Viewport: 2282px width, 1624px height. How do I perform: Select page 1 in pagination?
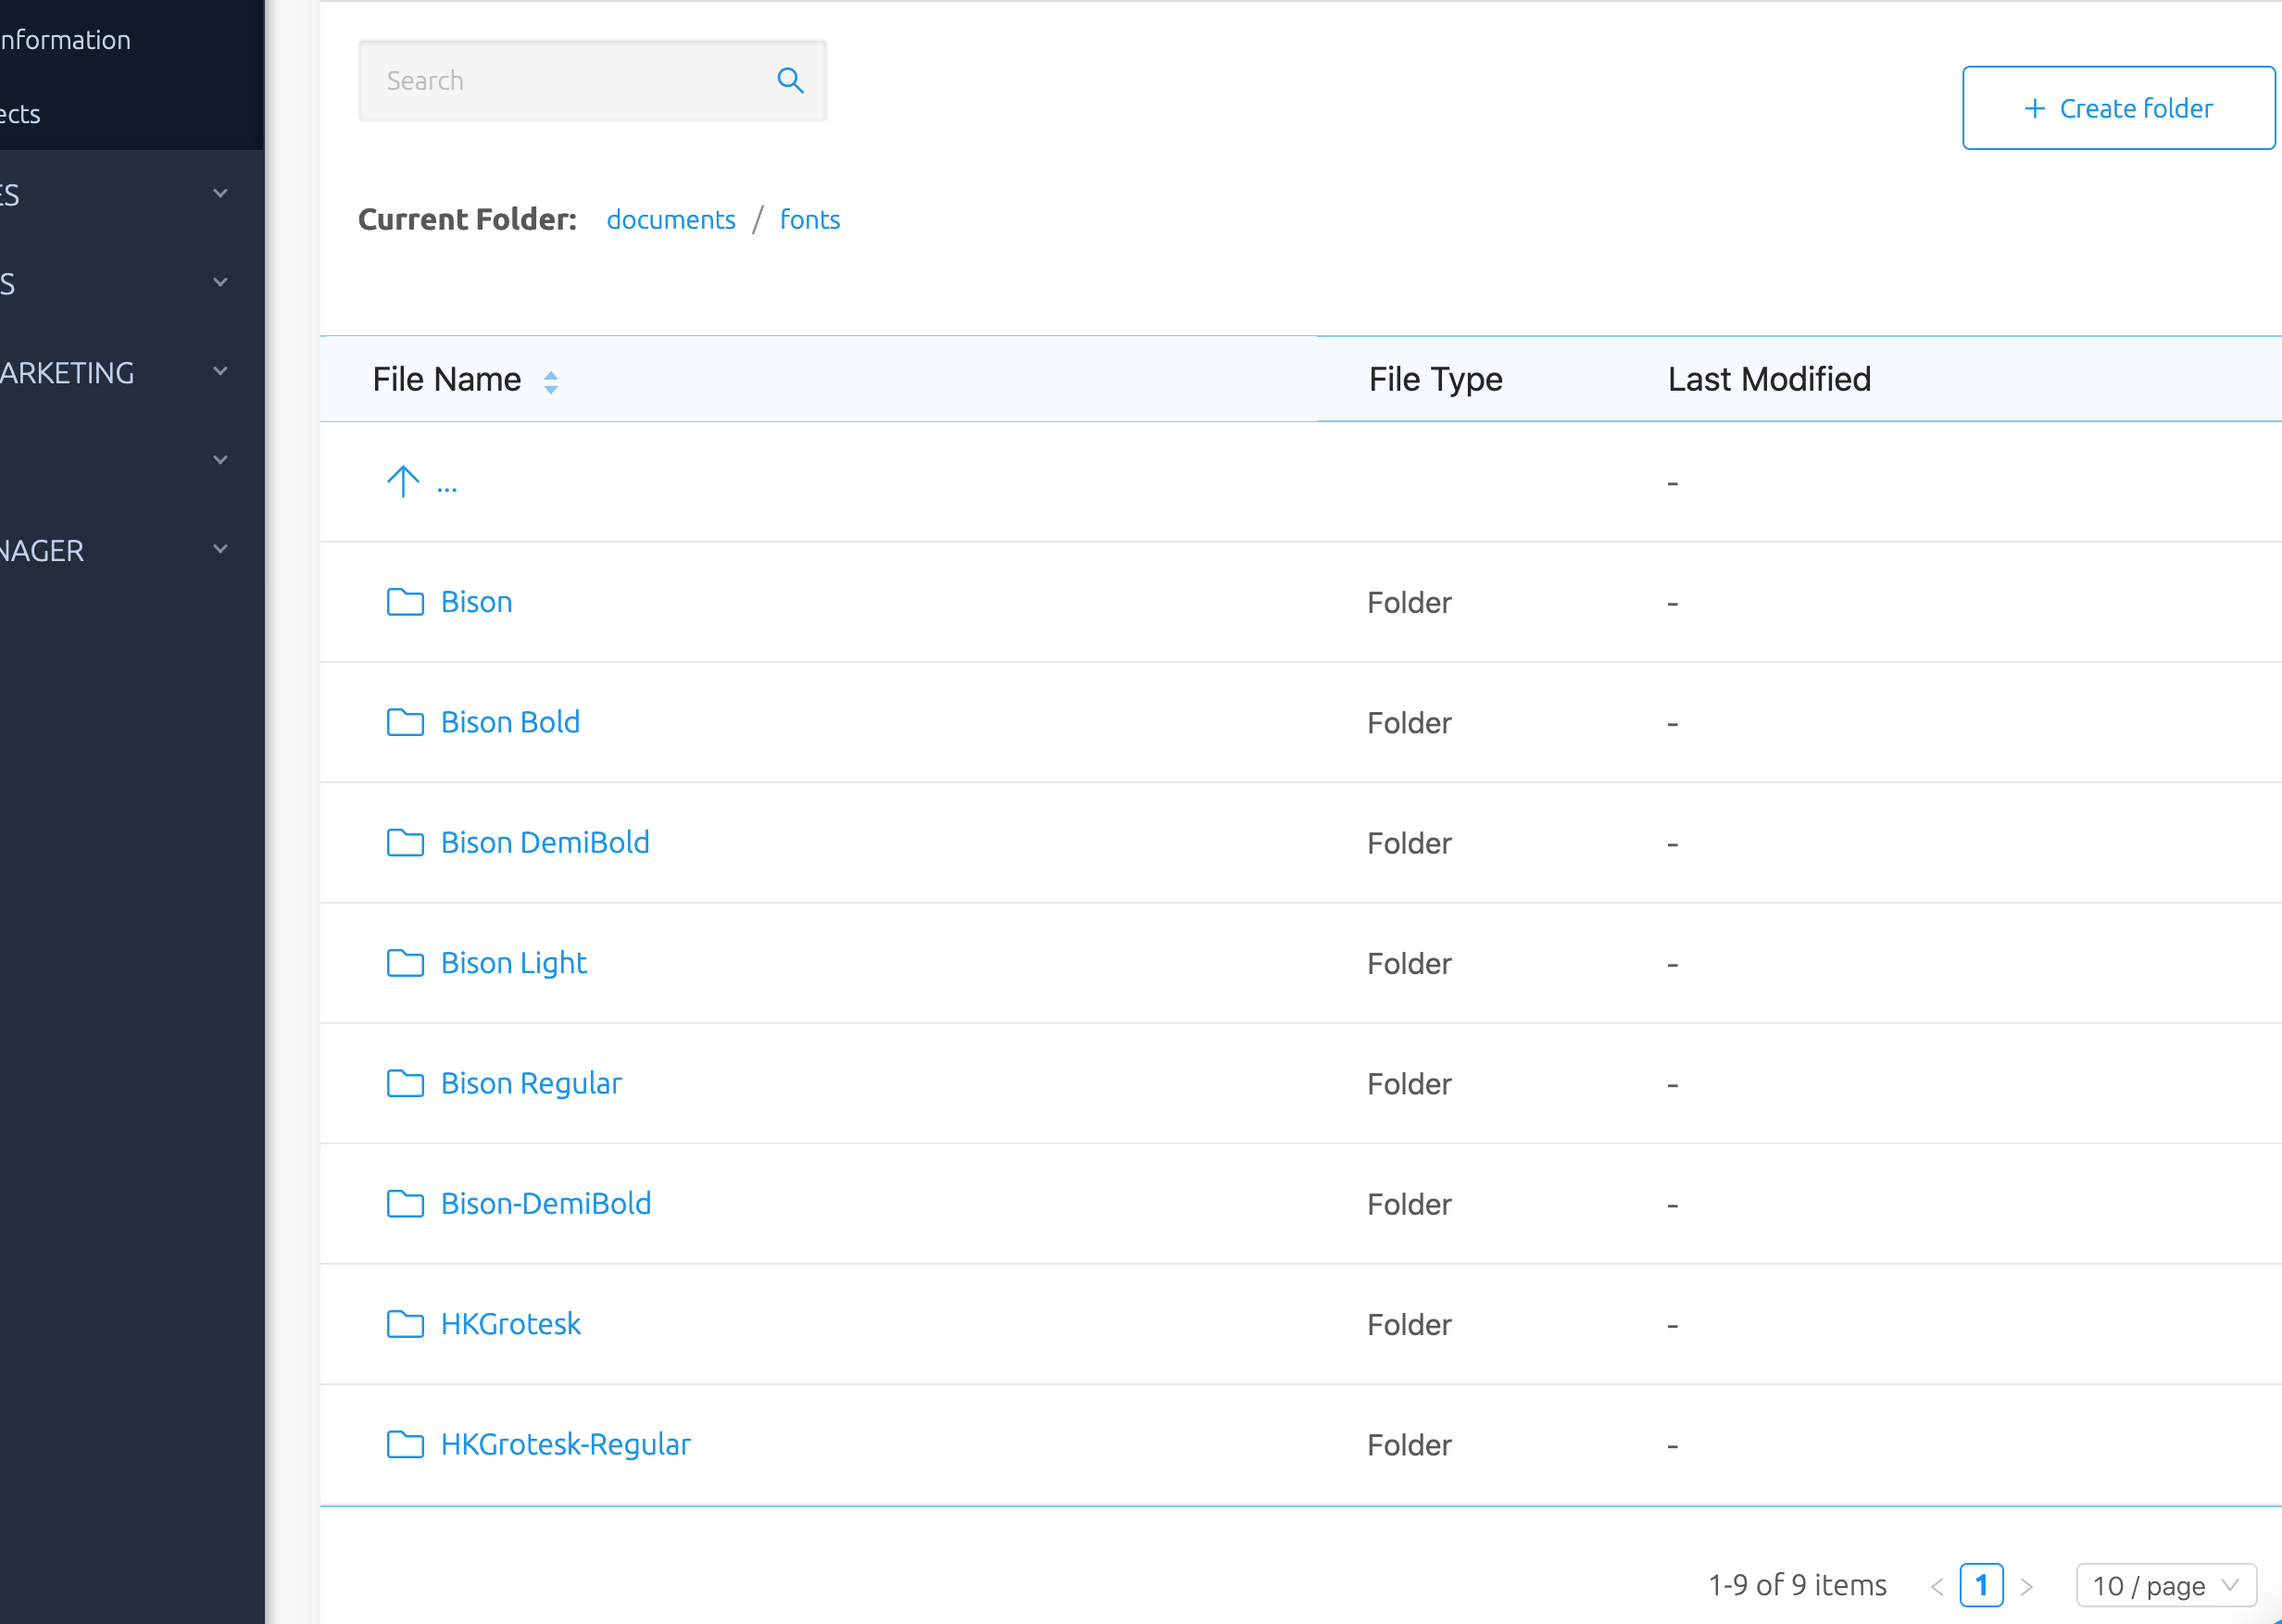[1981, 1585]
